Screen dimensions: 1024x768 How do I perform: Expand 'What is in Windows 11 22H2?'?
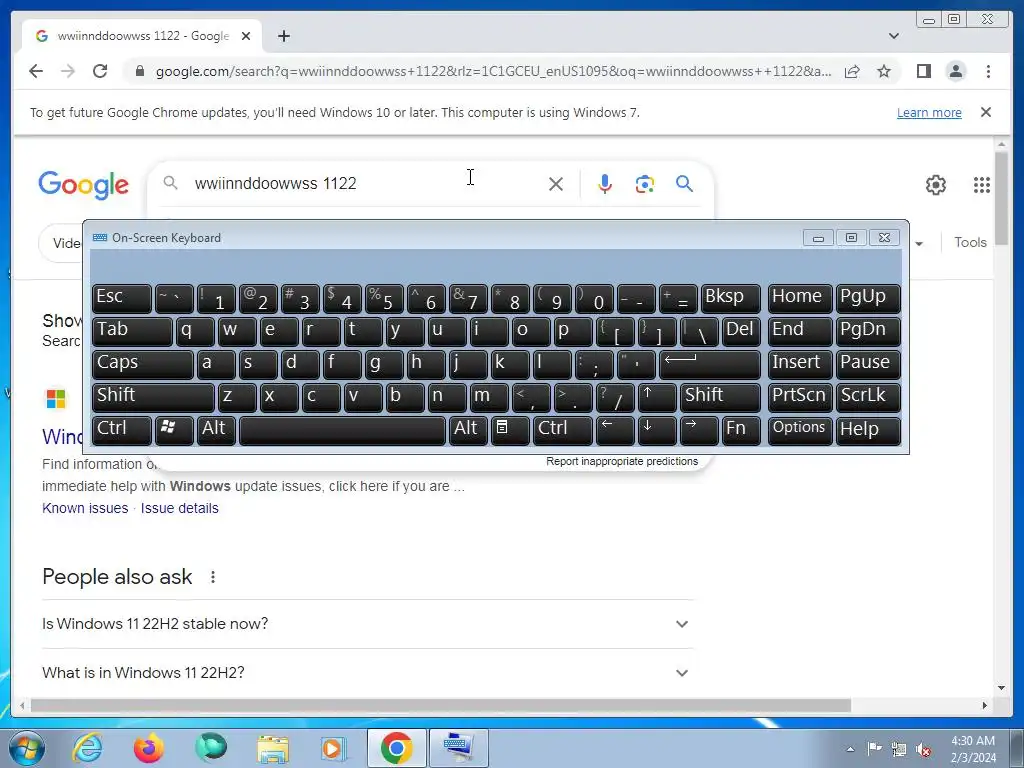tap(367, 673)
